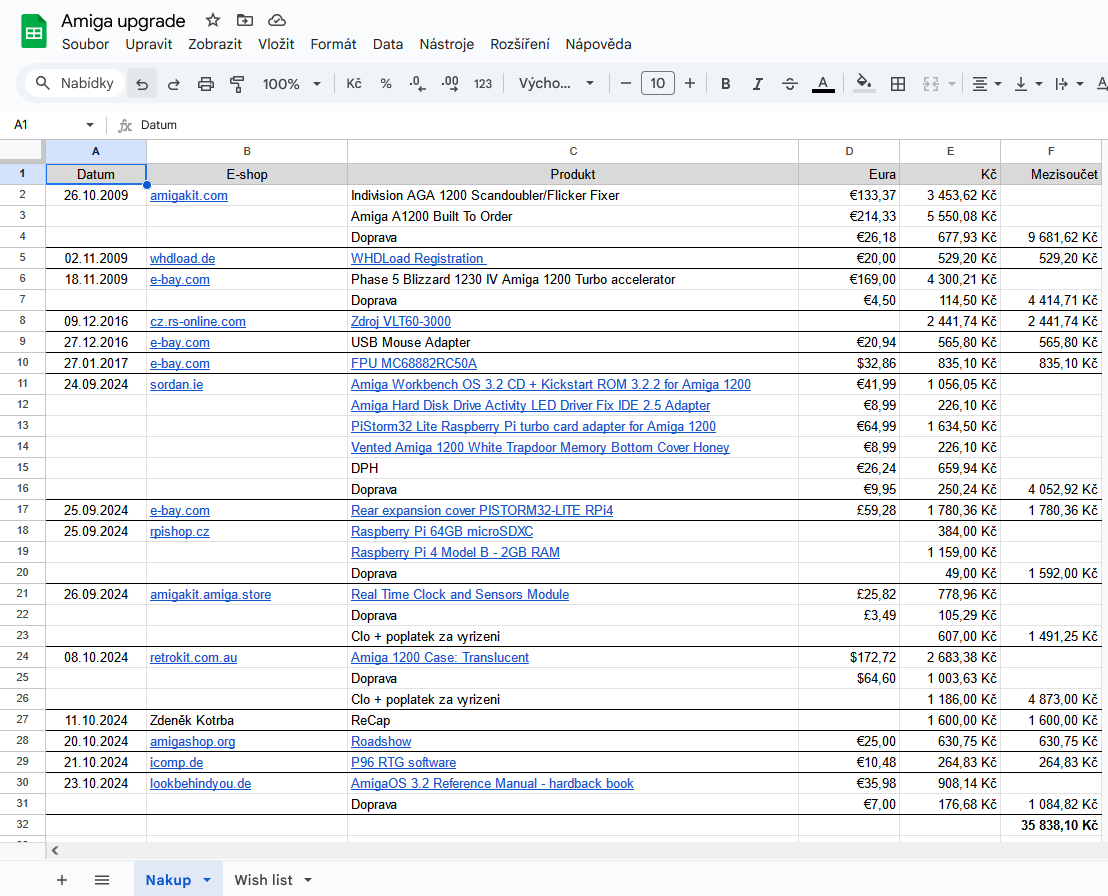
Task: Open the zoom 100% dropdown
Action: point(291,84)
